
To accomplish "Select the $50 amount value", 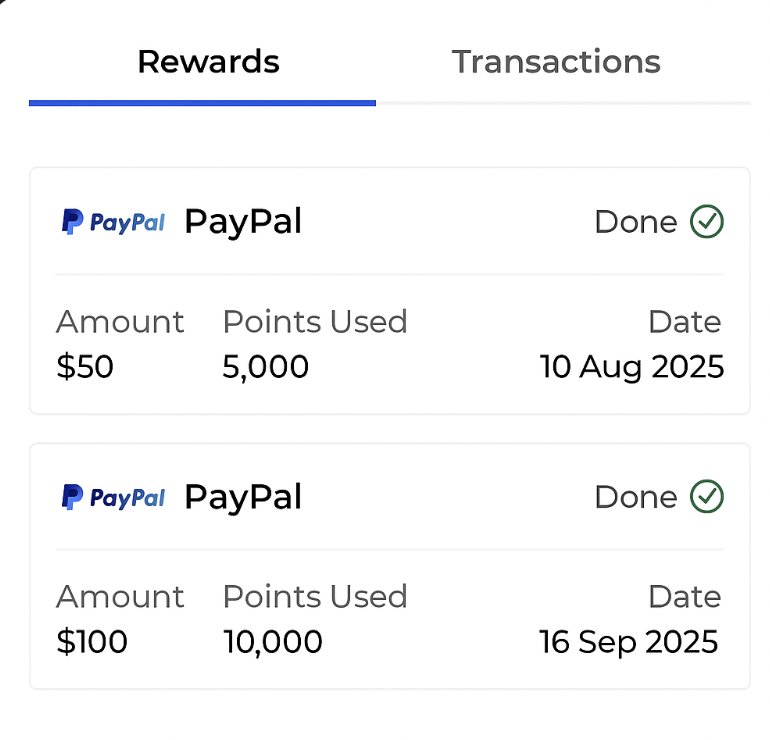I will pos(85,367).
